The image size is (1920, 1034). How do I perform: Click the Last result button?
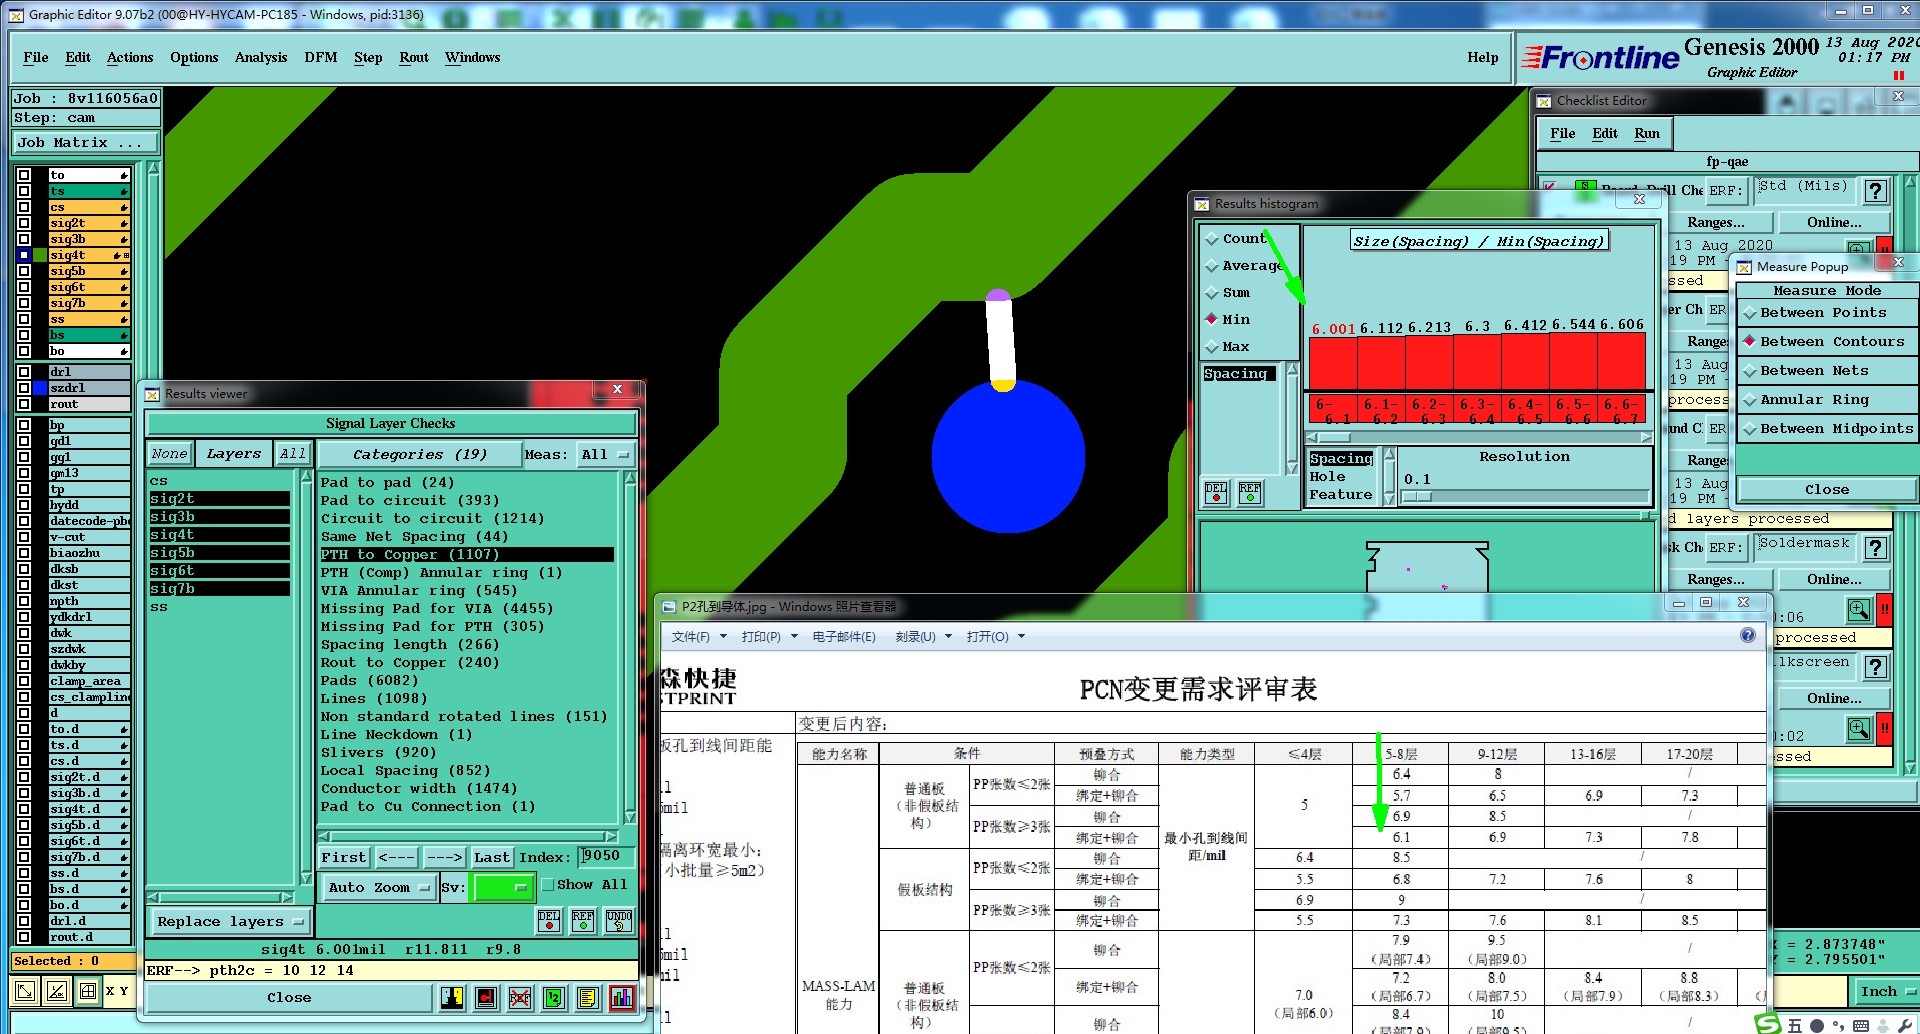491,857
